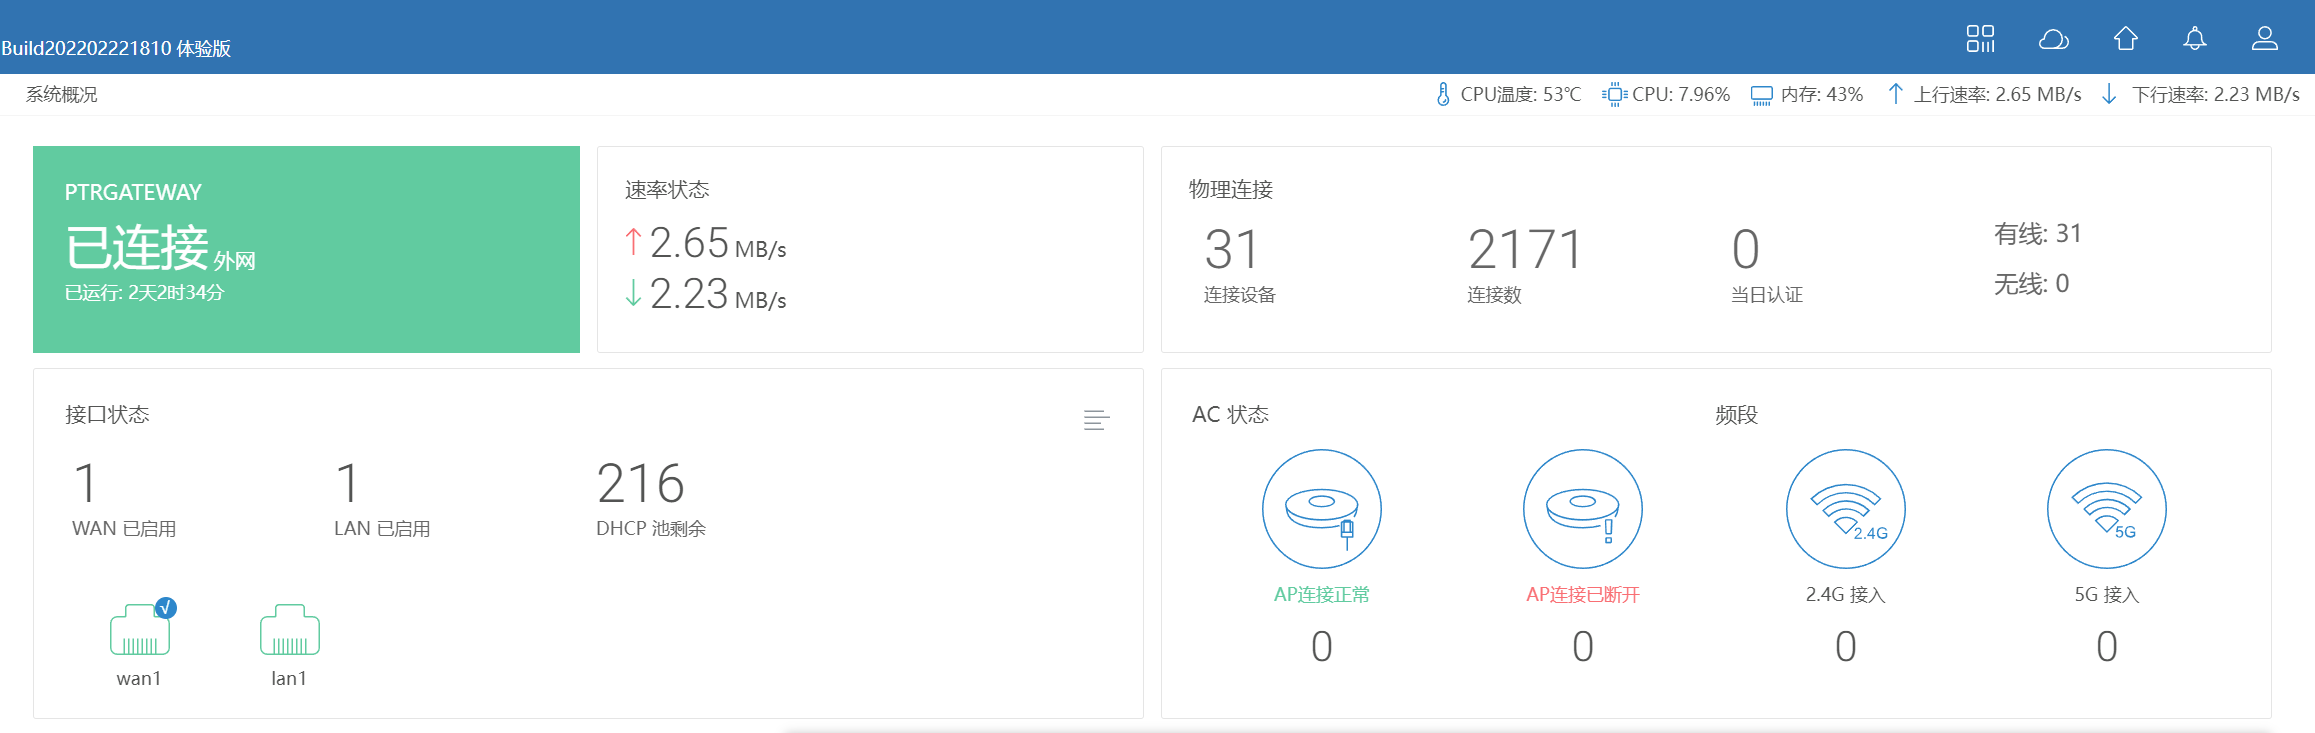Image resolution: width=2315 pixels, height=733 pixels.
Task: Click the 下行速率: 2.23 MB/s text
Action: click(x=2215, y=94)
